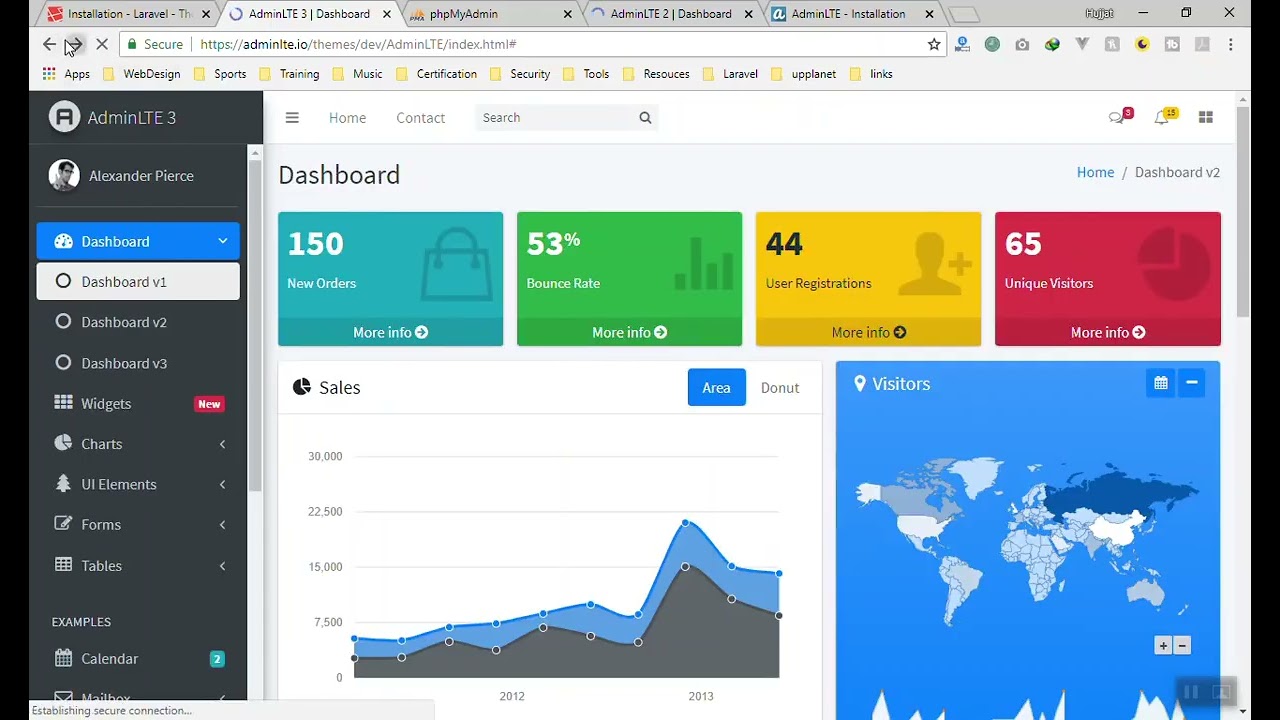Click the calendar icon in Visitors card
This screenshot has height=720, width=1280.
pyautogui.click(x=1160, y=383)
